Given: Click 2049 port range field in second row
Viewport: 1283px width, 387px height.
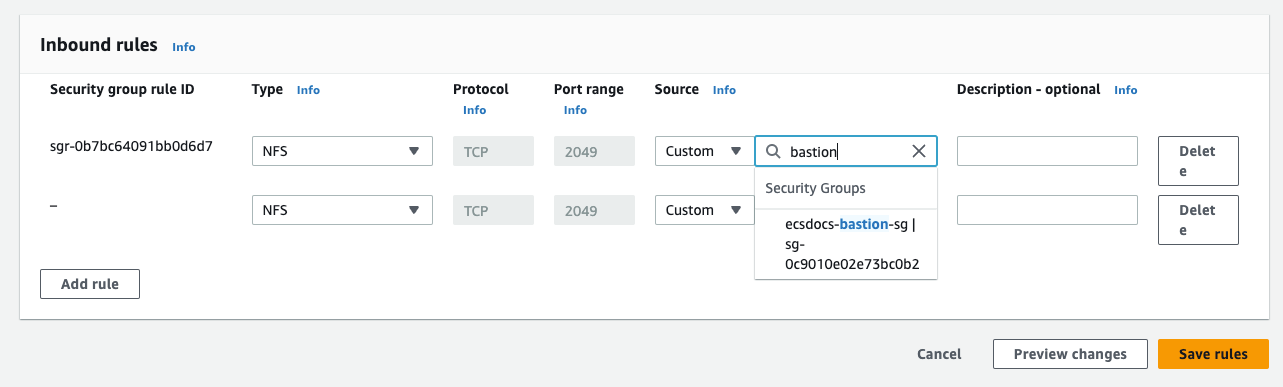Looking at the screenshot, I should [x=594, y=210].
